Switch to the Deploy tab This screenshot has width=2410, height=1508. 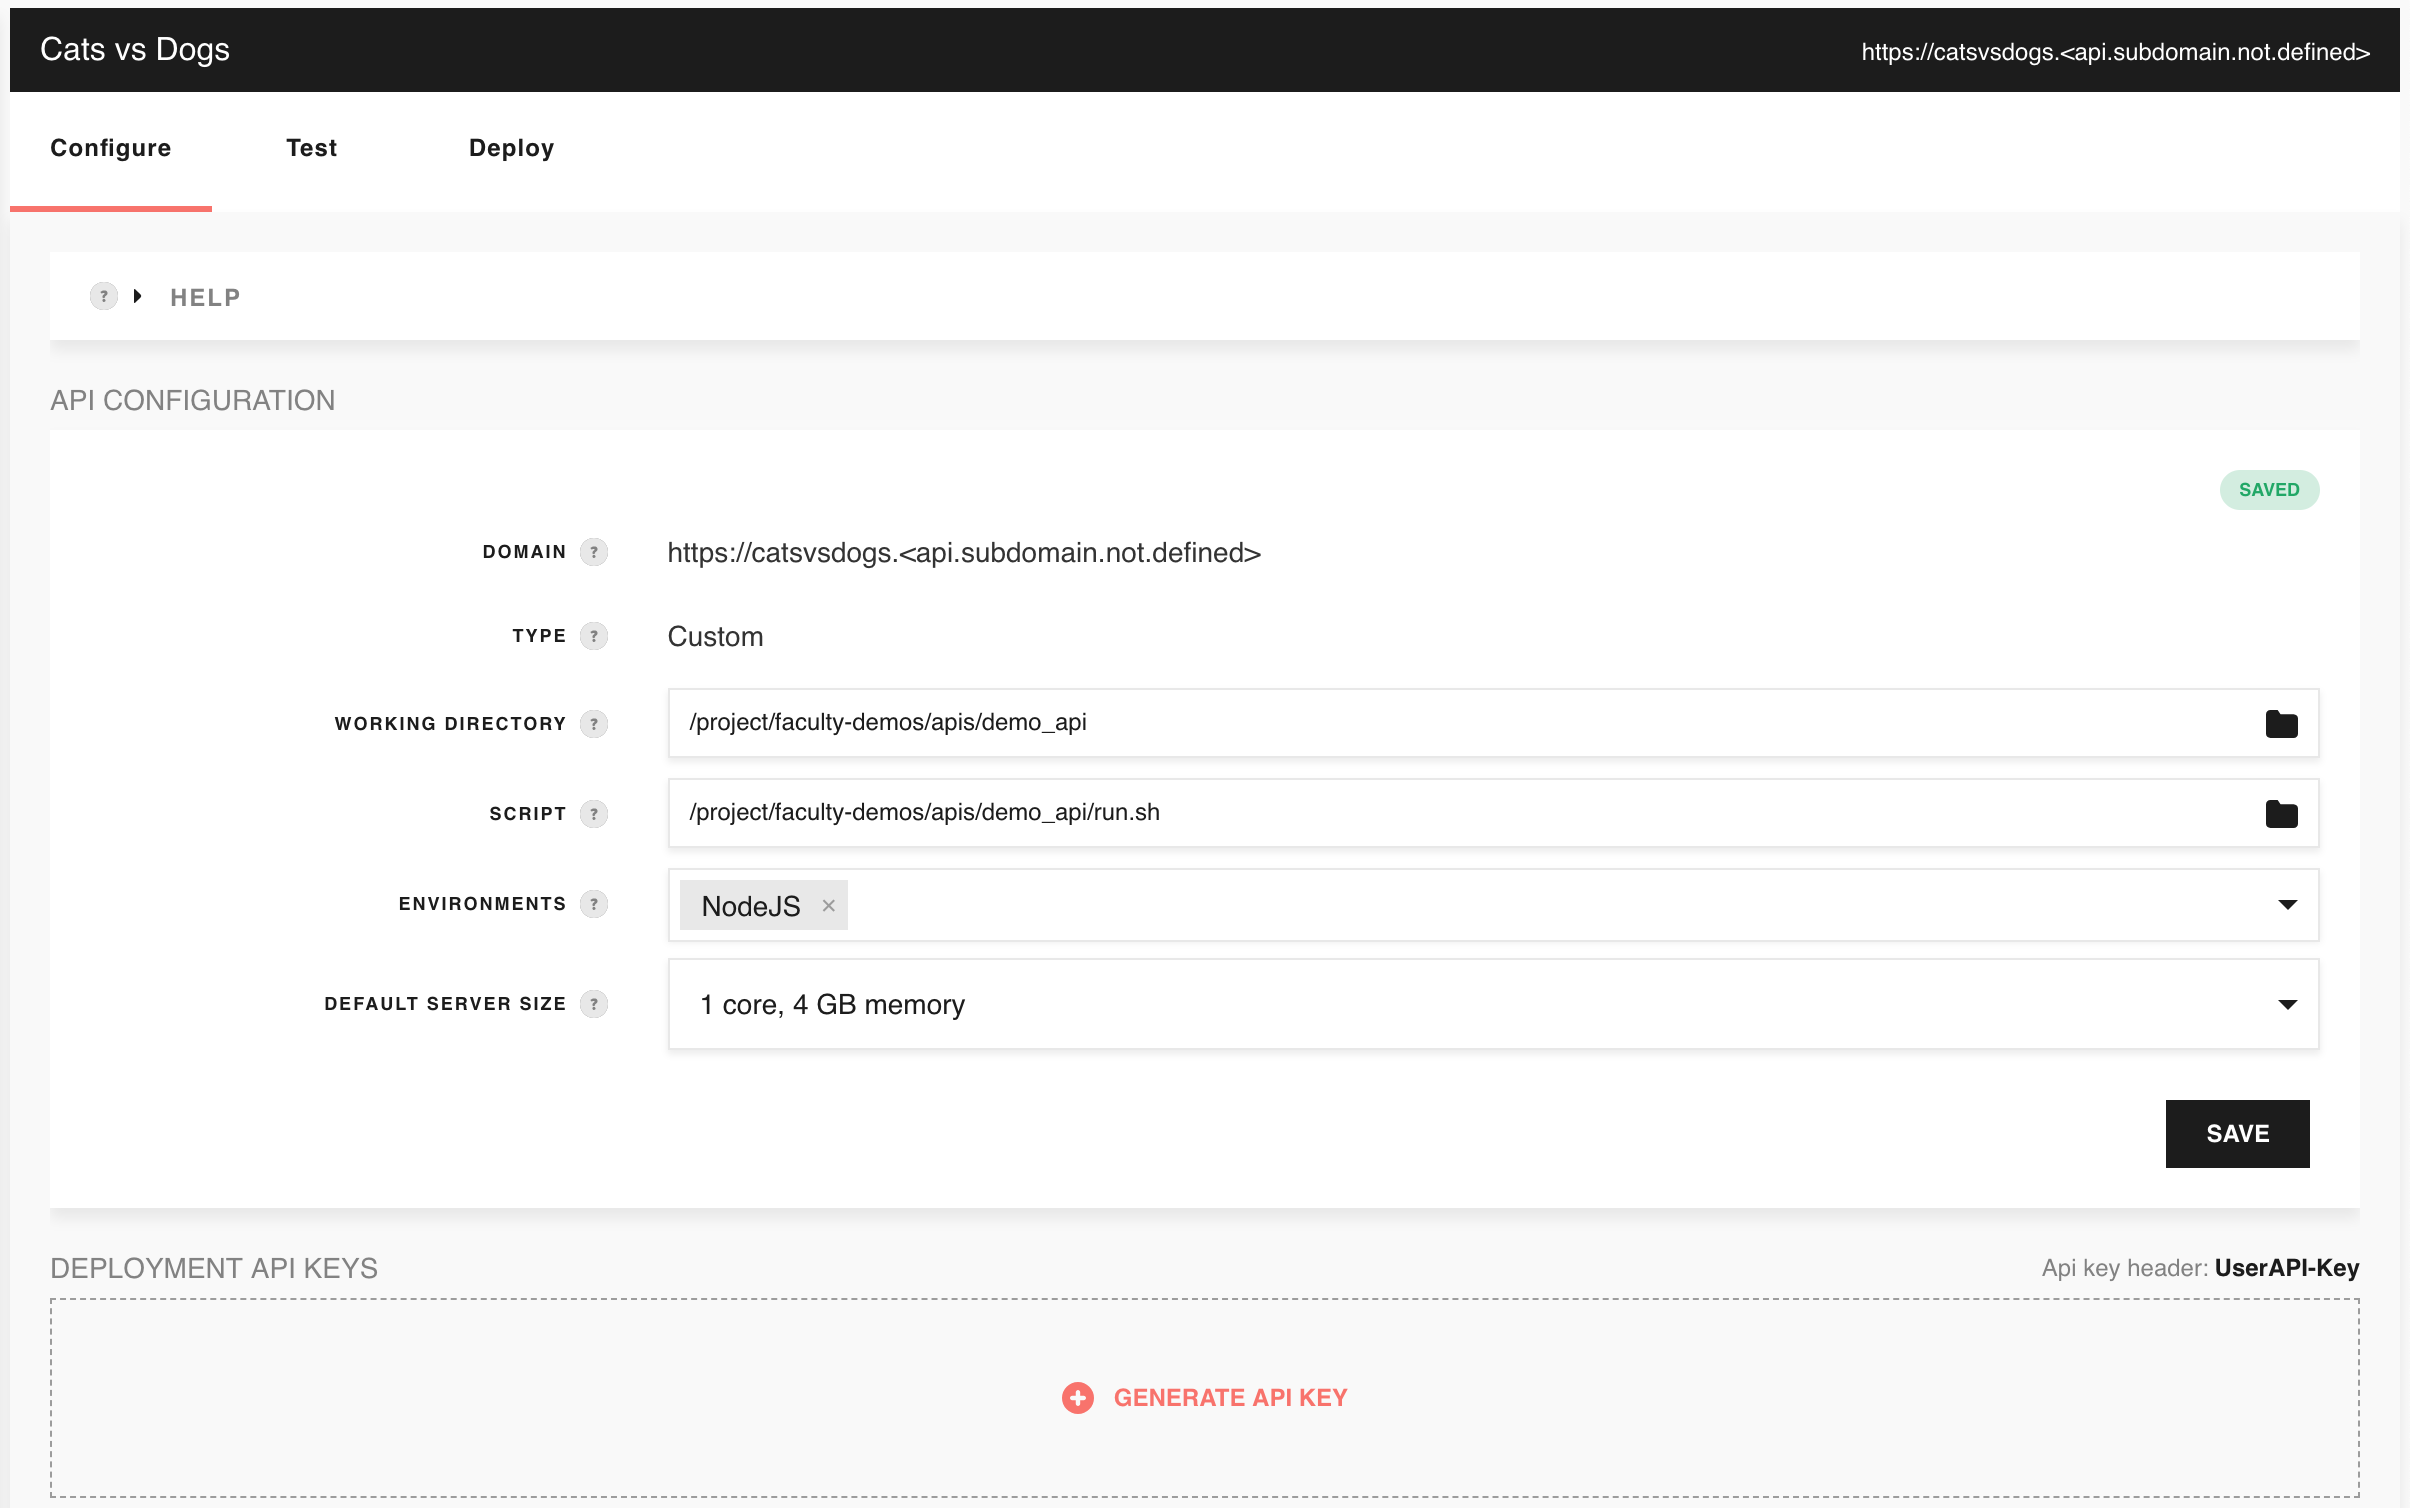tap(511, 148)
